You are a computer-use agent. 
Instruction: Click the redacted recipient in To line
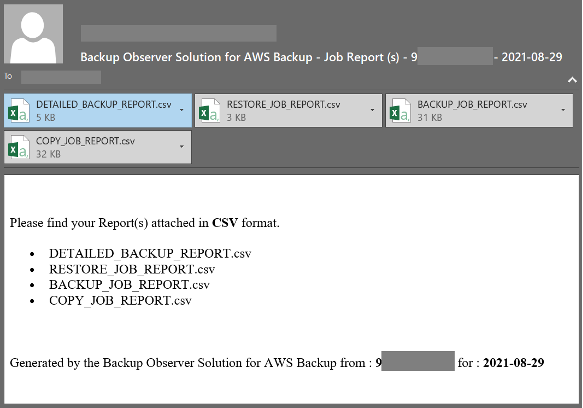pyautogui.click(x=61, y=77)
